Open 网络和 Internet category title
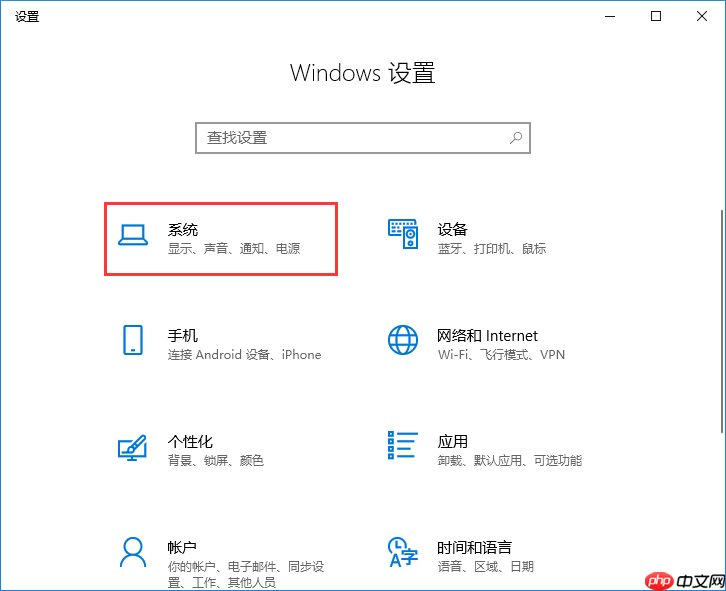 pyautogui.click(x=488, y=335)
